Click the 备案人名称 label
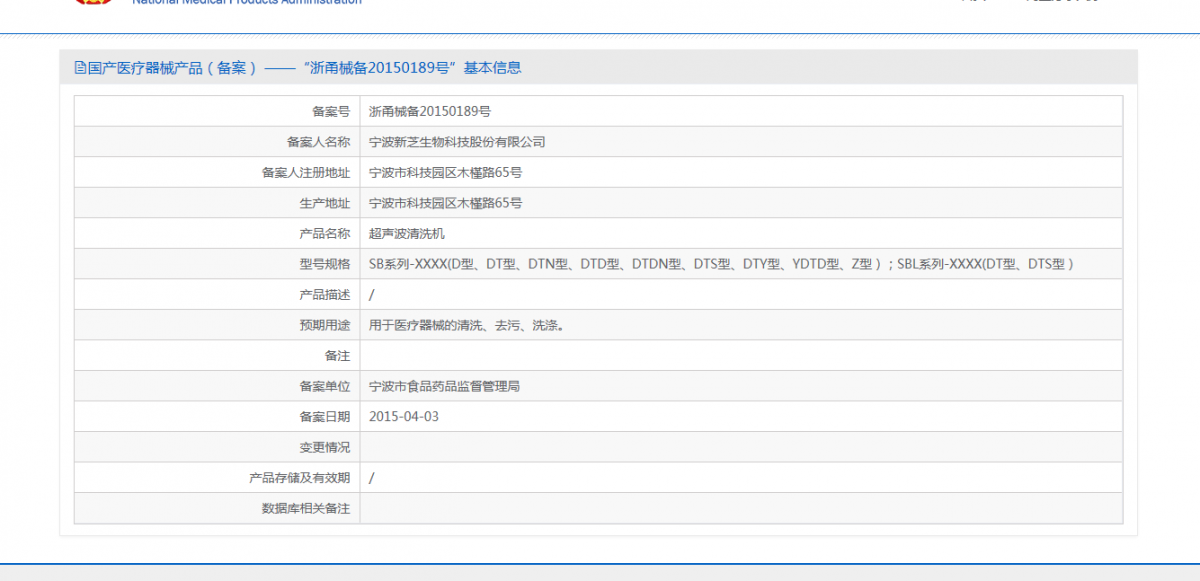 coord(318,142)
